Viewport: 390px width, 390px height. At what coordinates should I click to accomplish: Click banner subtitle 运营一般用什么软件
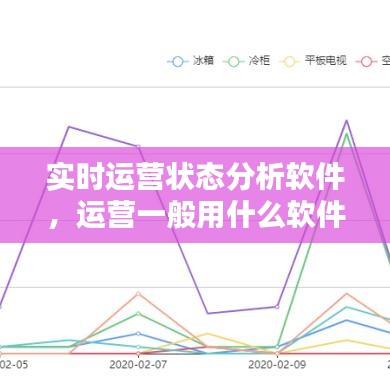point(211,214)
